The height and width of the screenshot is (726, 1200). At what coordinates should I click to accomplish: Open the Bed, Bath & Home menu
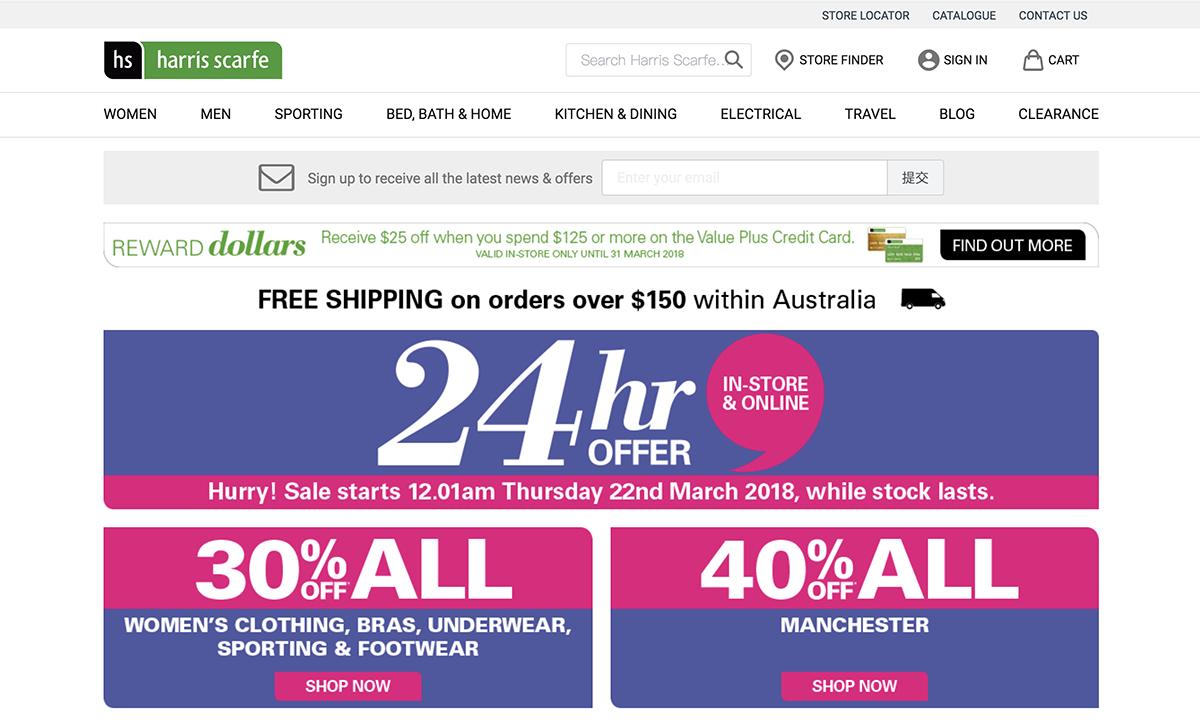click(x=448, y=114)
